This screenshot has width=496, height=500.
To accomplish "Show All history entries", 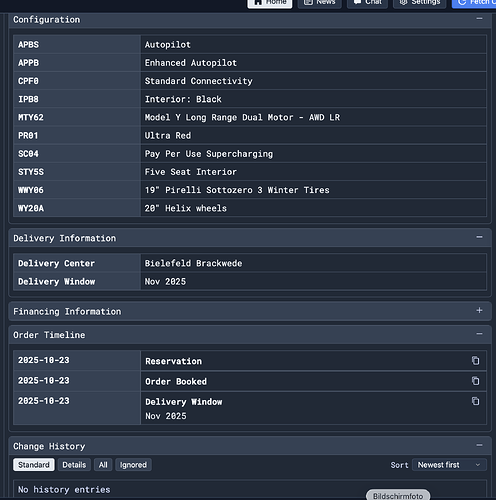I will [x=103, y=465].
